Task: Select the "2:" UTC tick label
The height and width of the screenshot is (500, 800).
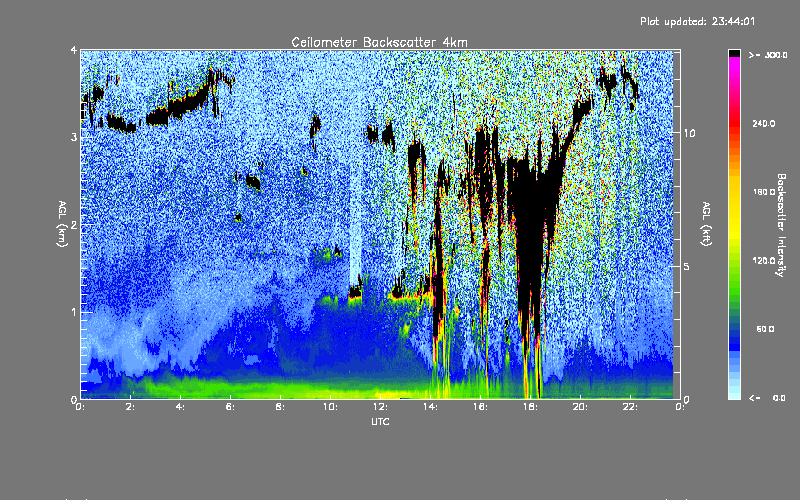Action: click(x=131, y=407)
